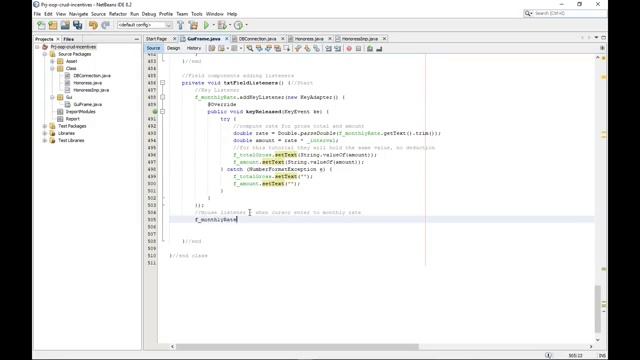Expand the Test Libraries node
Image resolution: width=640 pixels, height=360 pixels.
click(45, 140)
